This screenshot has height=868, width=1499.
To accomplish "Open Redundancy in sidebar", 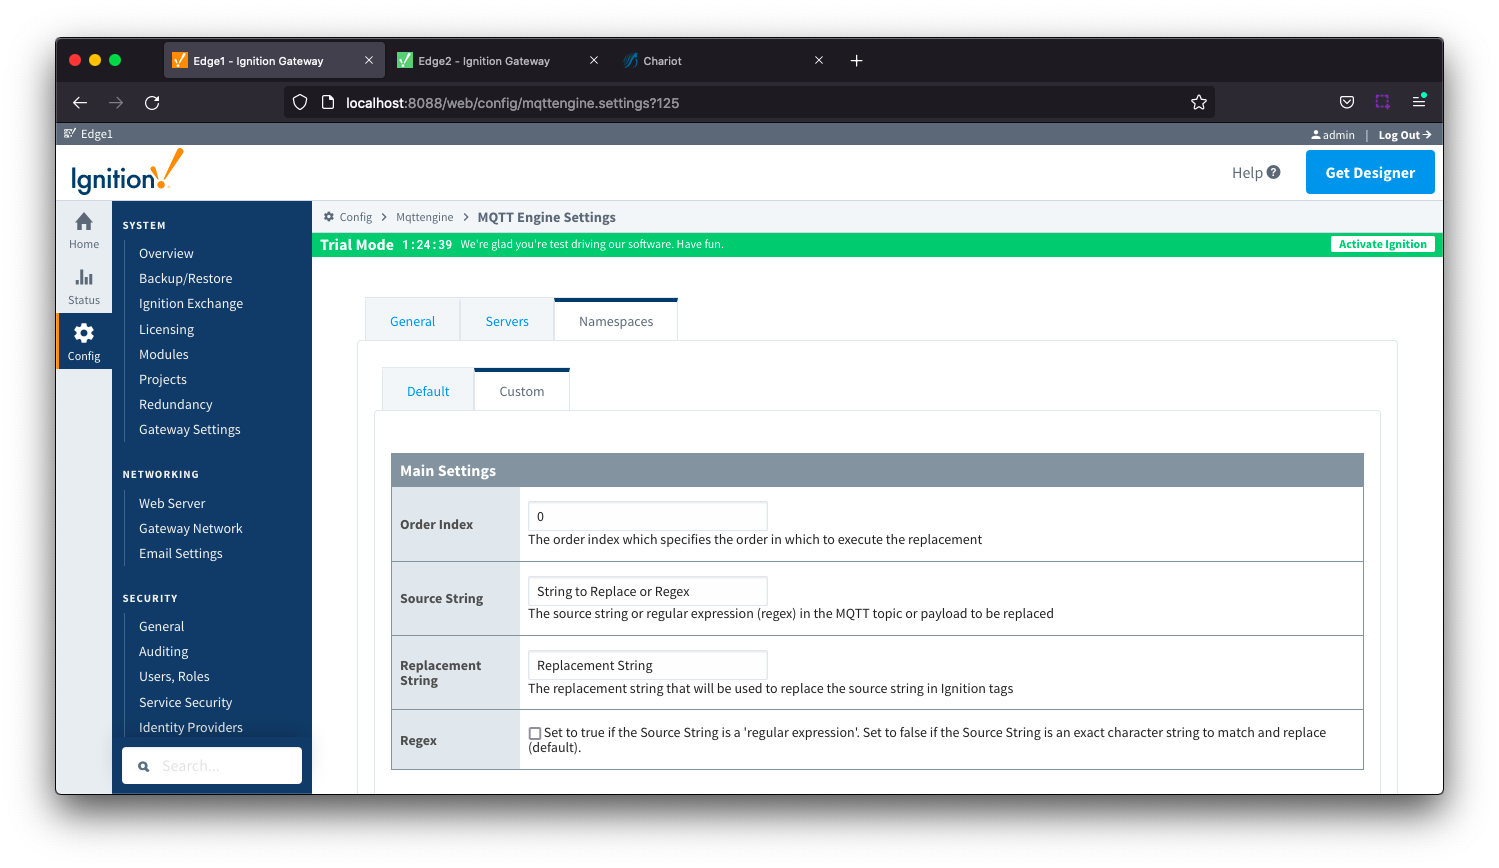I will coord(176,404).
